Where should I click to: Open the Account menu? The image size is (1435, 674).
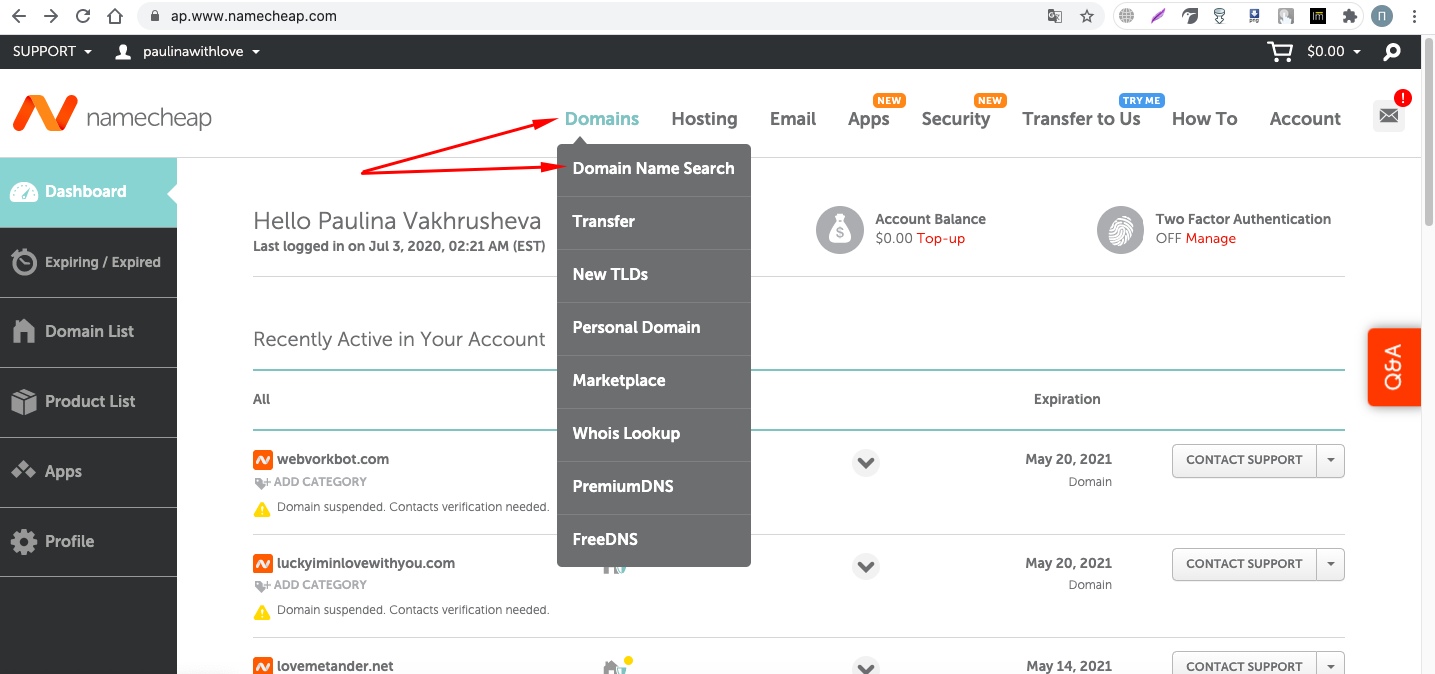(1305, 119)
